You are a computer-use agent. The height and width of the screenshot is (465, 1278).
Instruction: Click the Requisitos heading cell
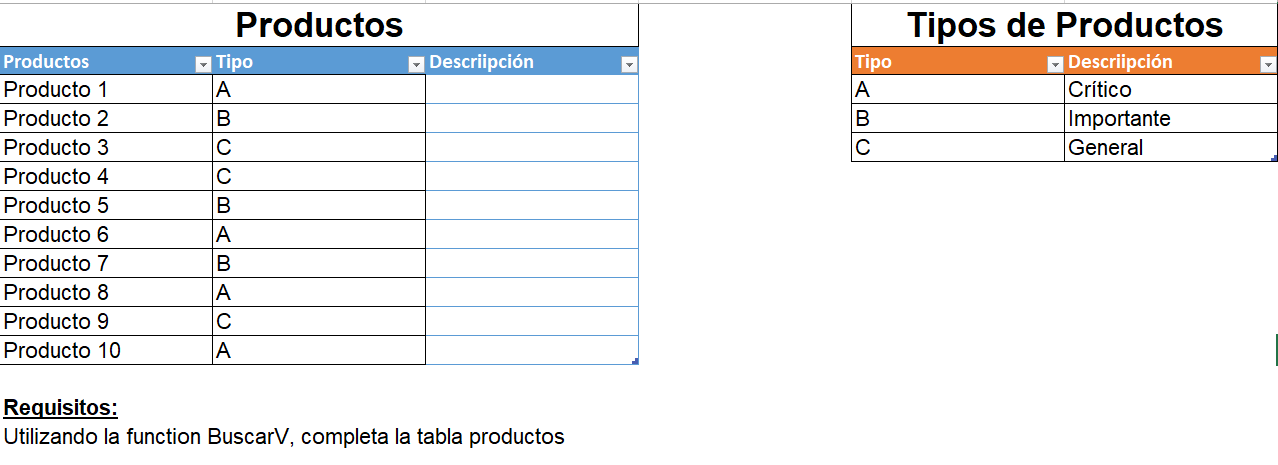tap(61, 408)
